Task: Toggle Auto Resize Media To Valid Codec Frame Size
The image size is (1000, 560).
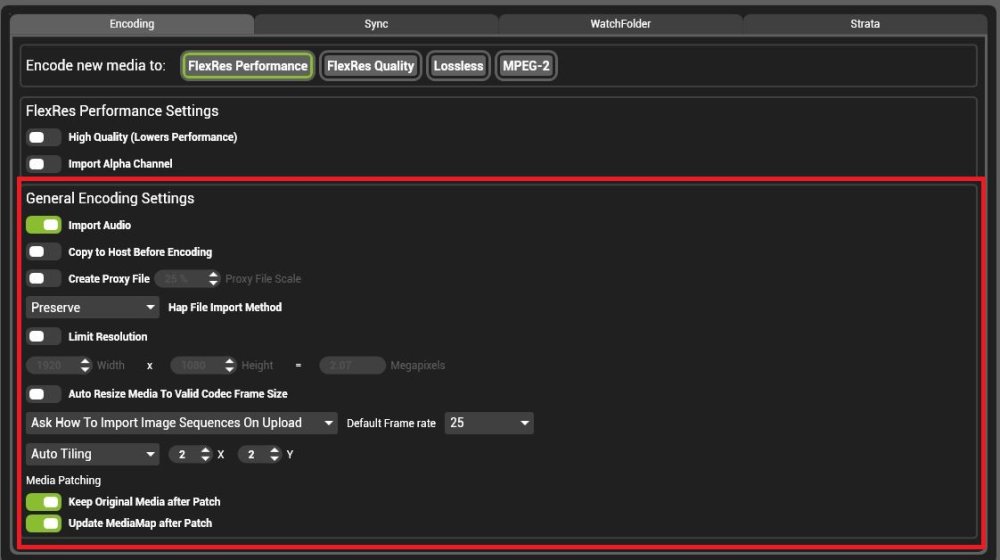Action: (43, 394)
